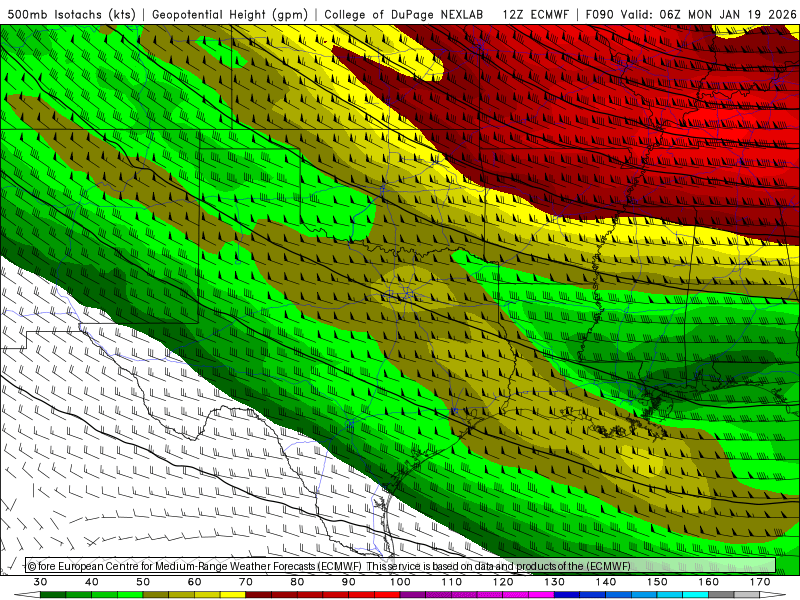
Task: Pick the bright yellow swatch in the color bar
Action: (x=233, y=595)
